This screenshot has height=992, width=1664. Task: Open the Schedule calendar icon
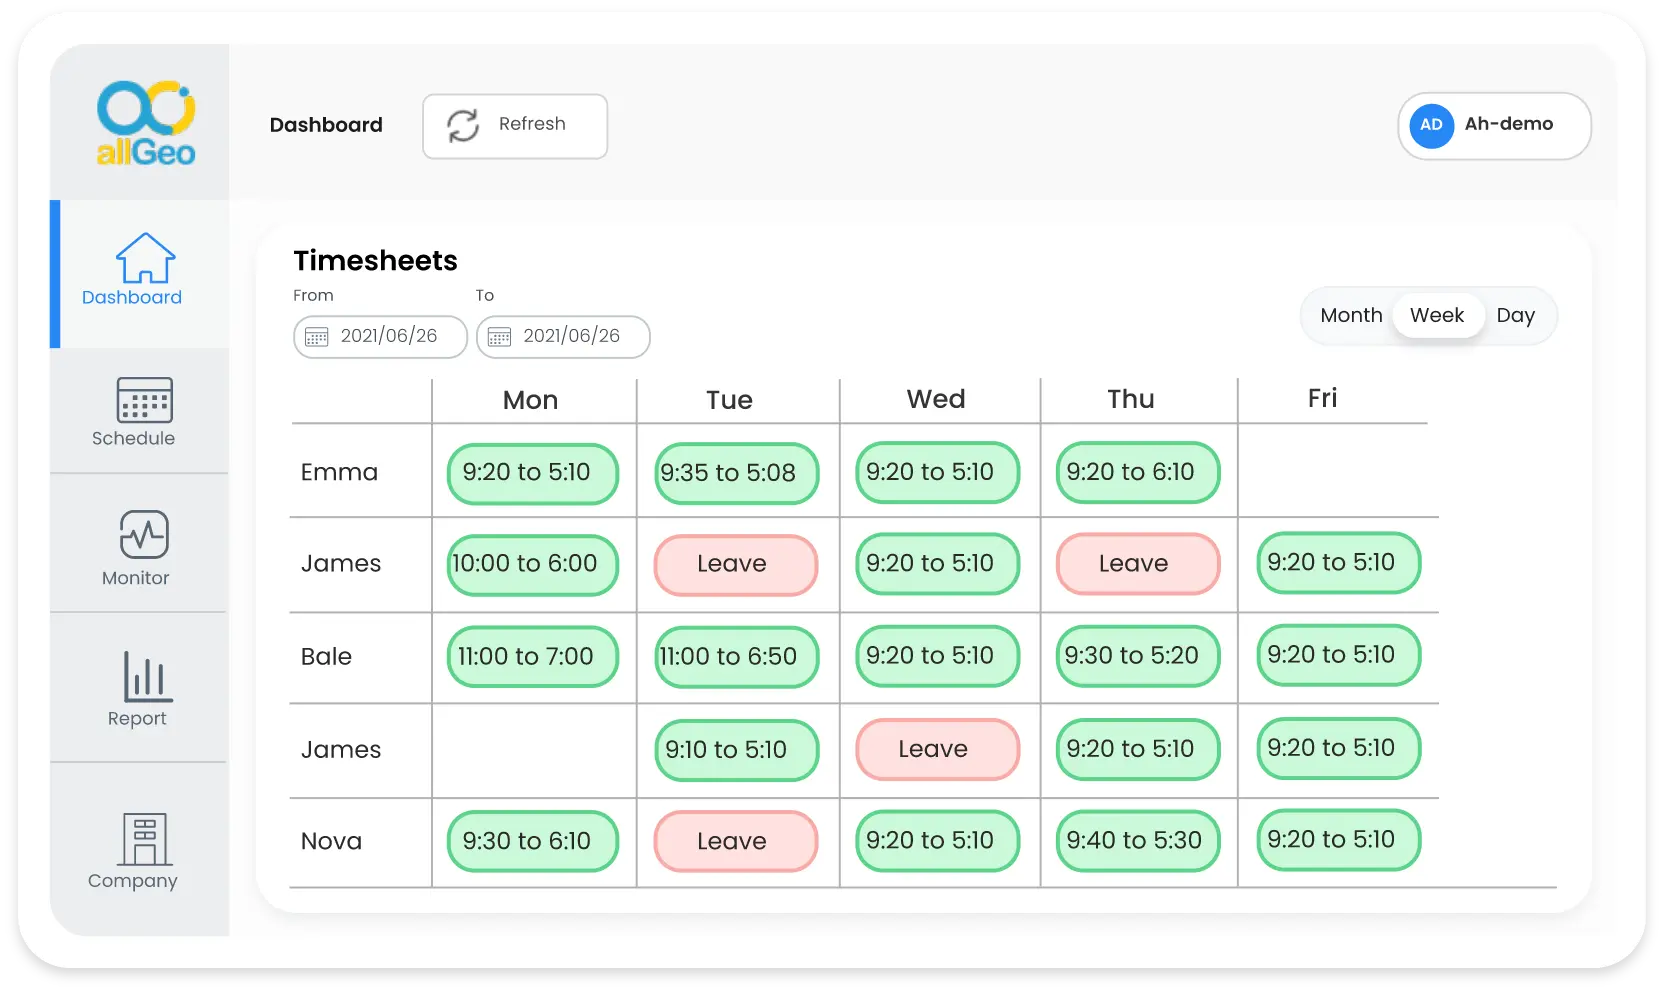[x=144, y=402]
